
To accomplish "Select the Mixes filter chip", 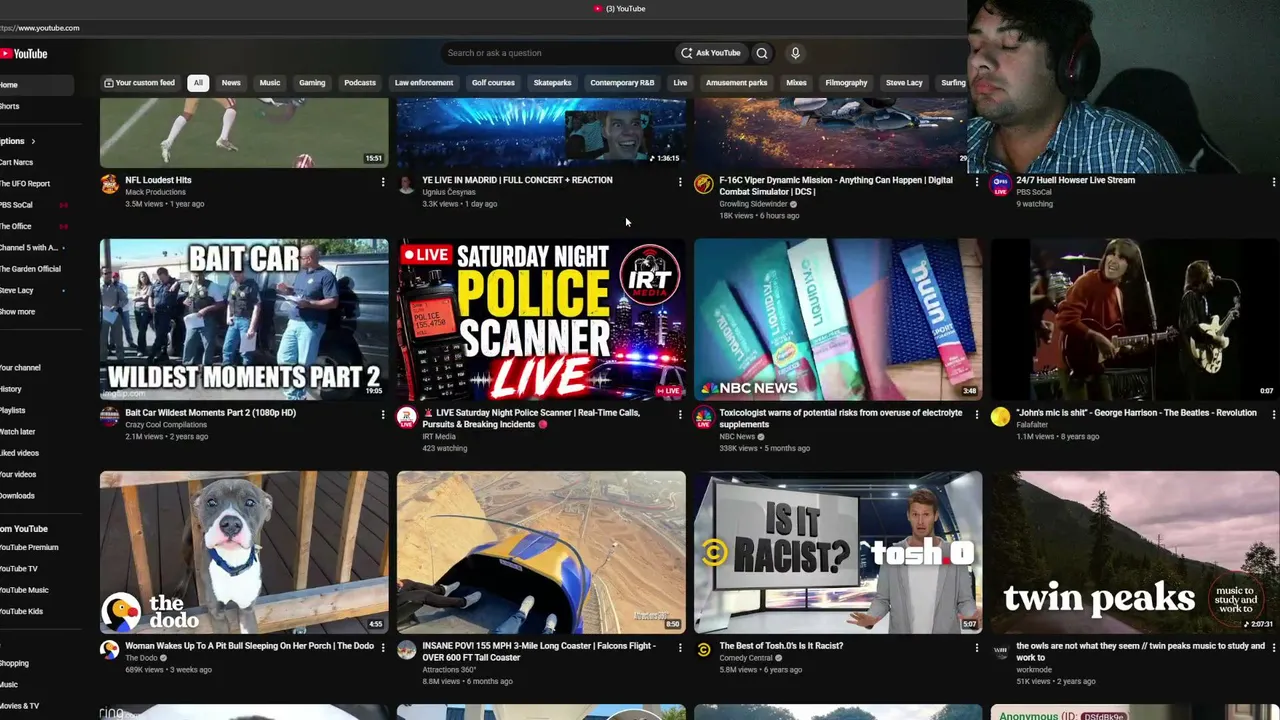I will pos(796,83).
